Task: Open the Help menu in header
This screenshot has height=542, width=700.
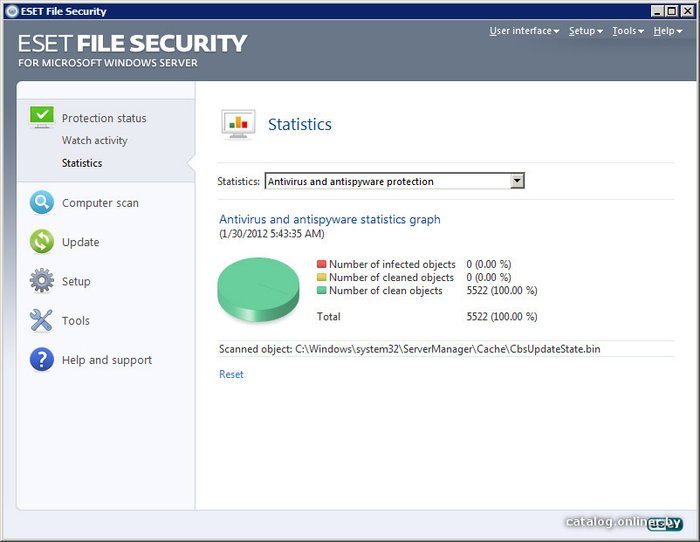Action: pos(668,31)
